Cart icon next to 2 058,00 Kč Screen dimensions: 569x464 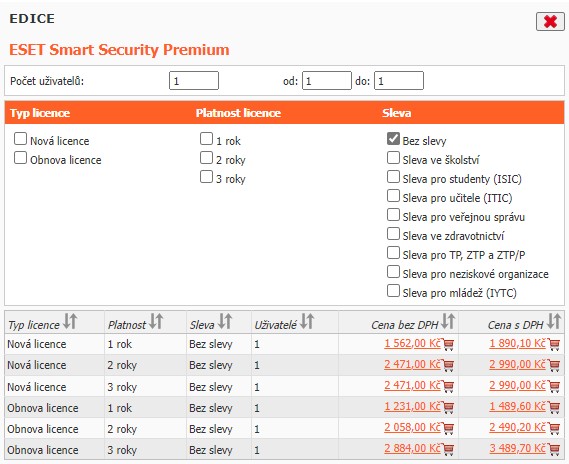449,428
